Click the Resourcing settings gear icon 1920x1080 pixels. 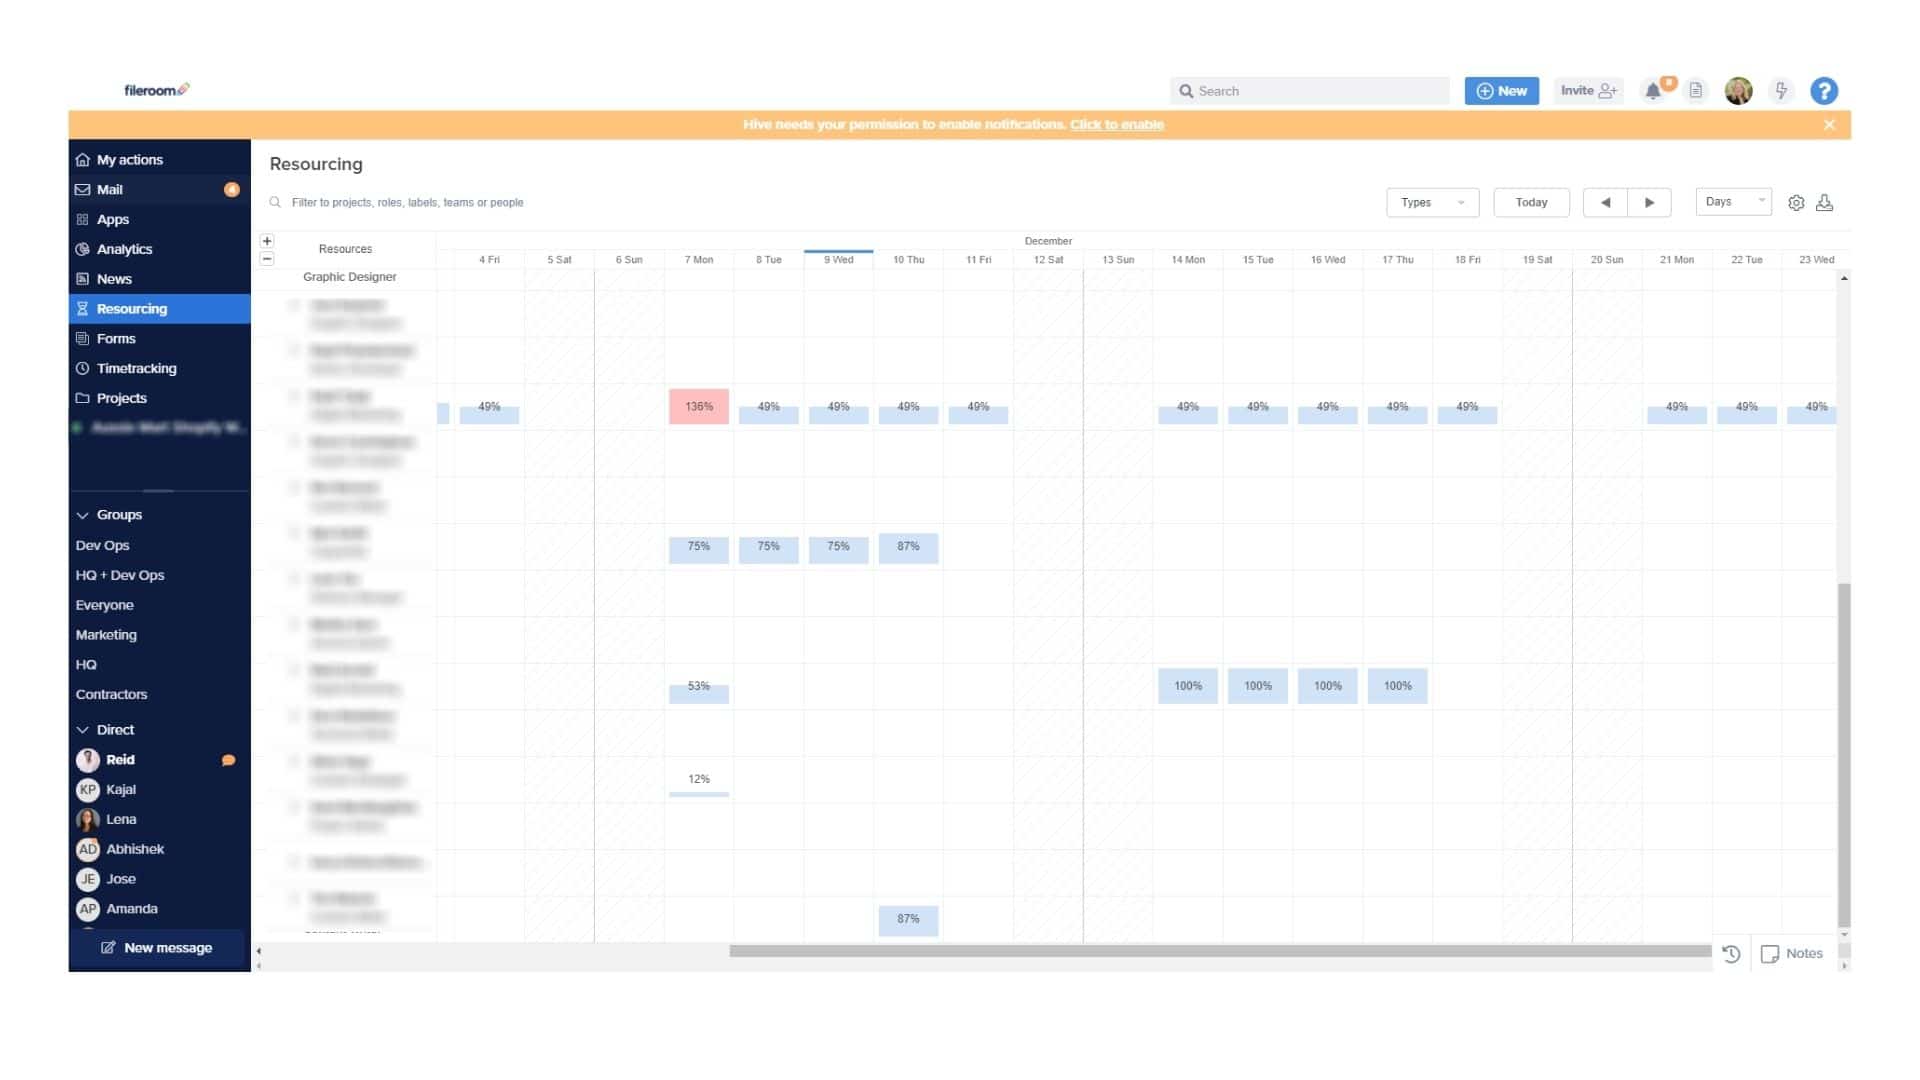pyautogui.click(x=1796, y=202)
